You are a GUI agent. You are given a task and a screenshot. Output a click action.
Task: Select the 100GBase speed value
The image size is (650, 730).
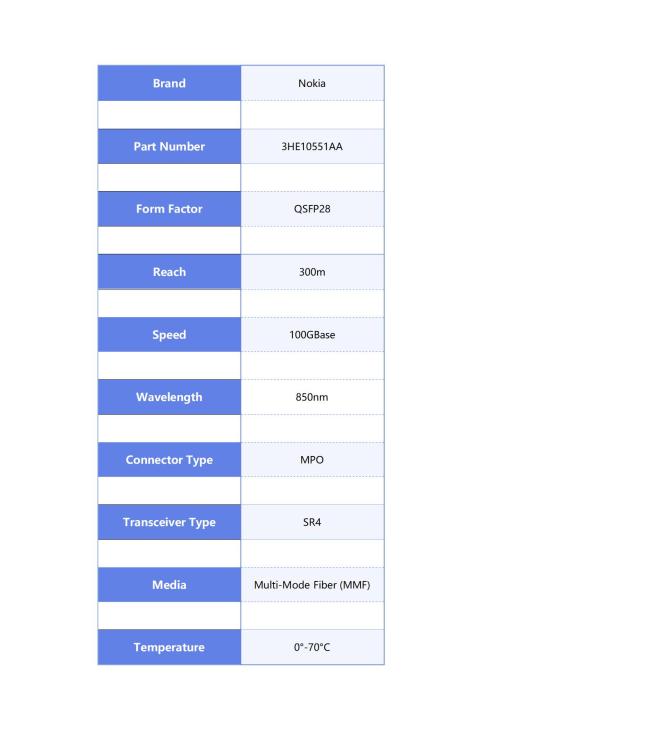coord(312,334)
